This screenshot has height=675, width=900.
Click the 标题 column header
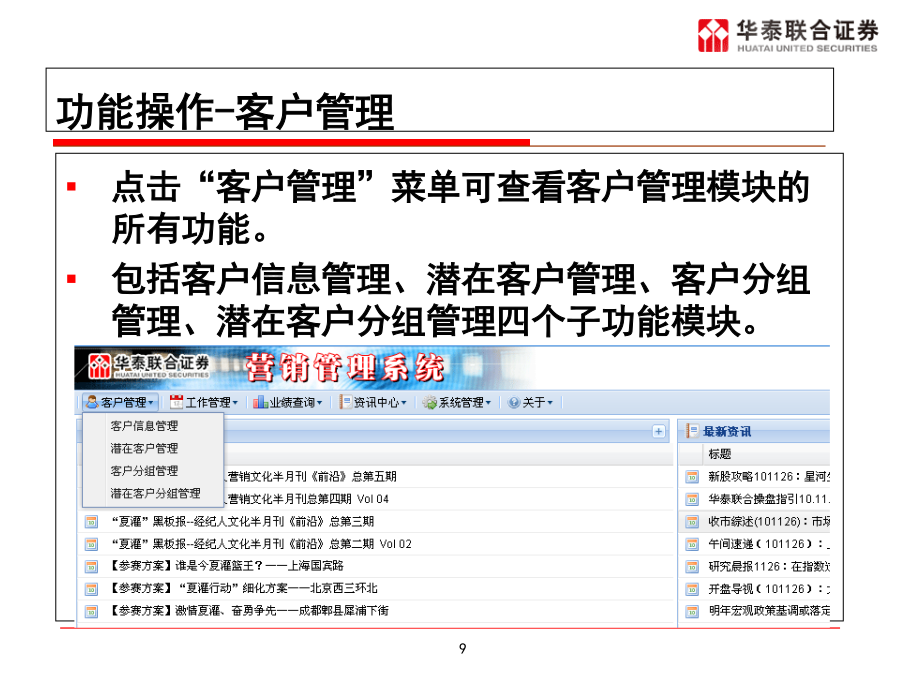(x=720, y=454)
